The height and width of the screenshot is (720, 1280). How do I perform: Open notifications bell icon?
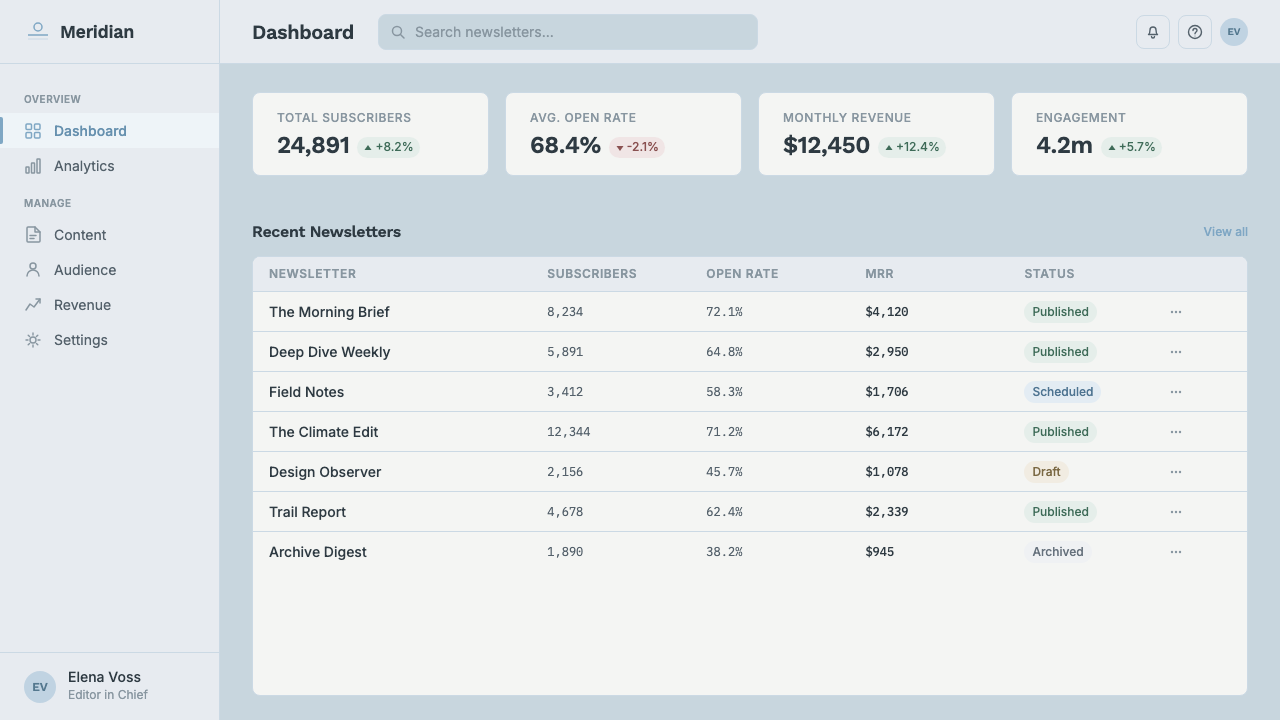click(x=1153, y=32)
